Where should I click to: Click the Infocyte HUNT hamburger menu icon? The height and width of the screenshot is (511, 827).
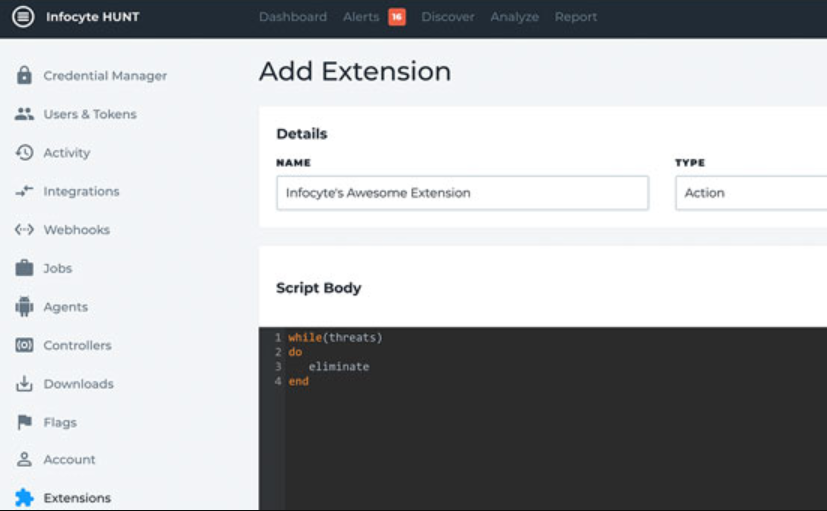23,17
